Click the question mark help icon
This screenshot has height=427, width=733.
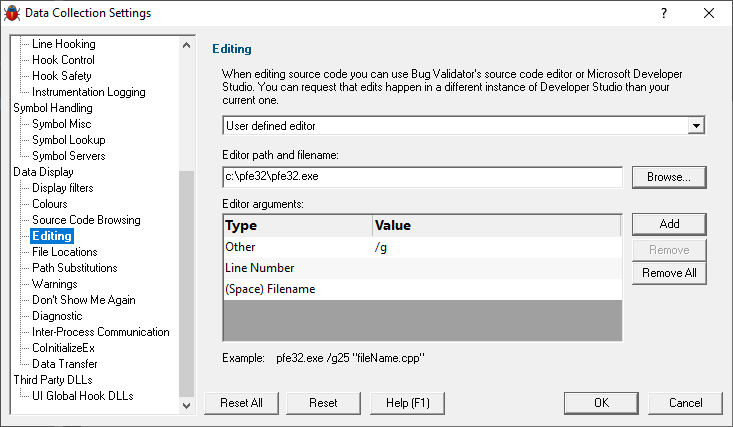tap(664, 13)
